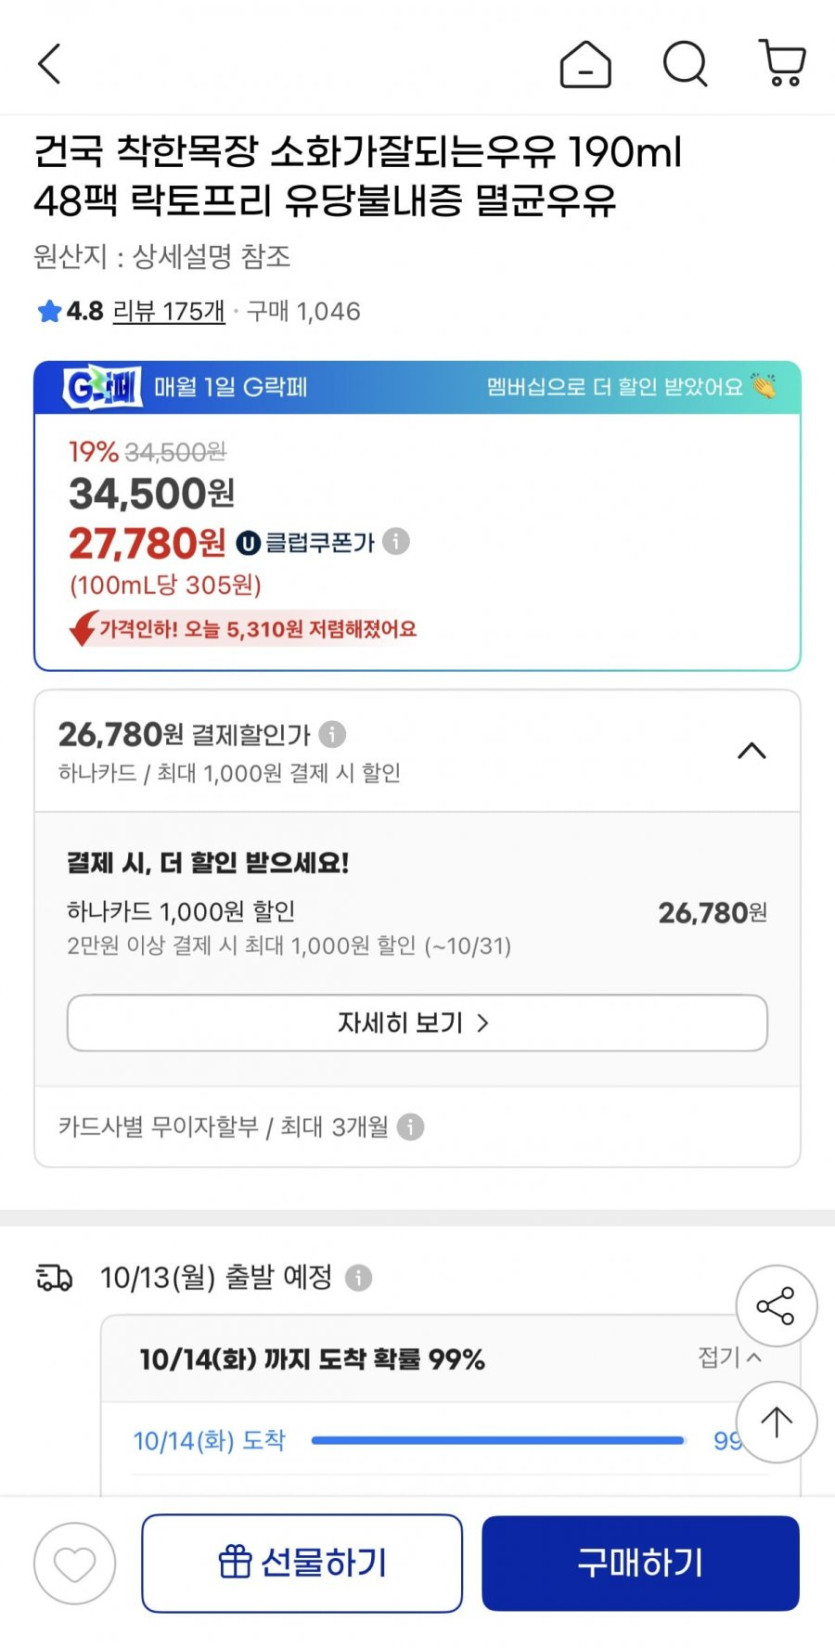The image size is (835, 1648).
Task: Tap info icon beside 결제할인가
Action: 332,735
